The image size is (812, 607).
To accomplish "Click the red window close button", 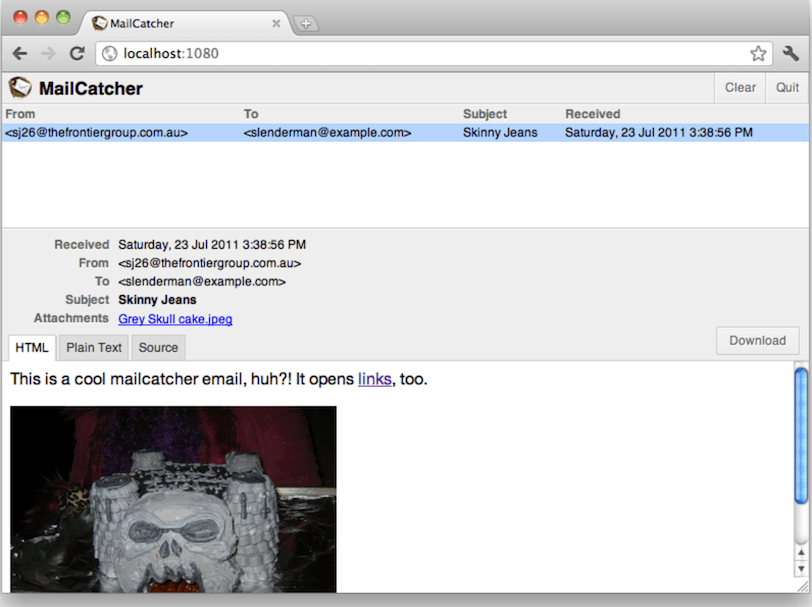I will coord(20,18).
